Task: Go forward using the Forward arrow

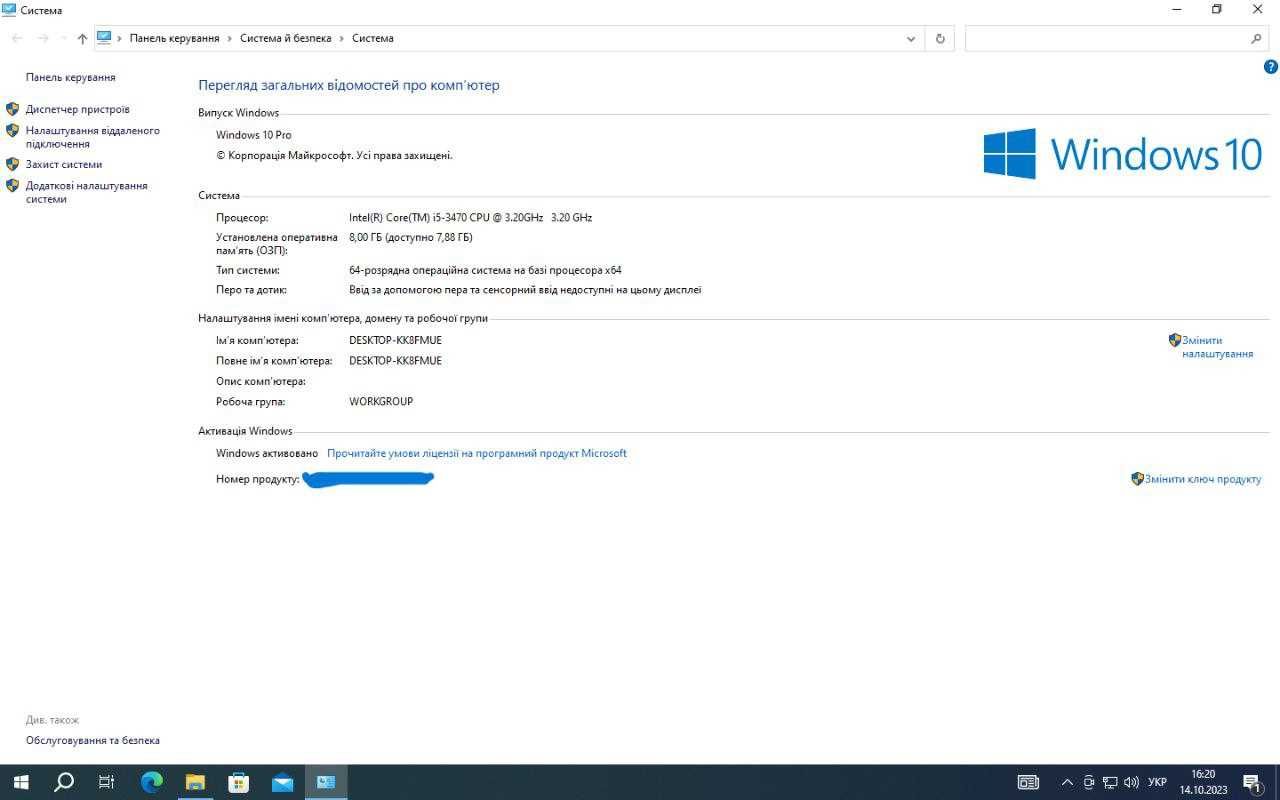Action: [43, 38]
